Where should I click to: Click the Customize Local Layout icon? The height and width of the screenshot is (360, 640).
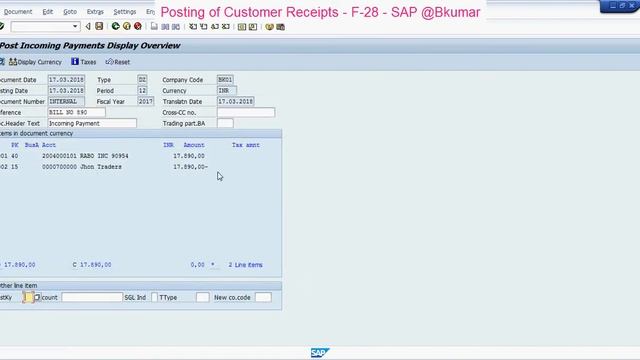tap(280, 27)
